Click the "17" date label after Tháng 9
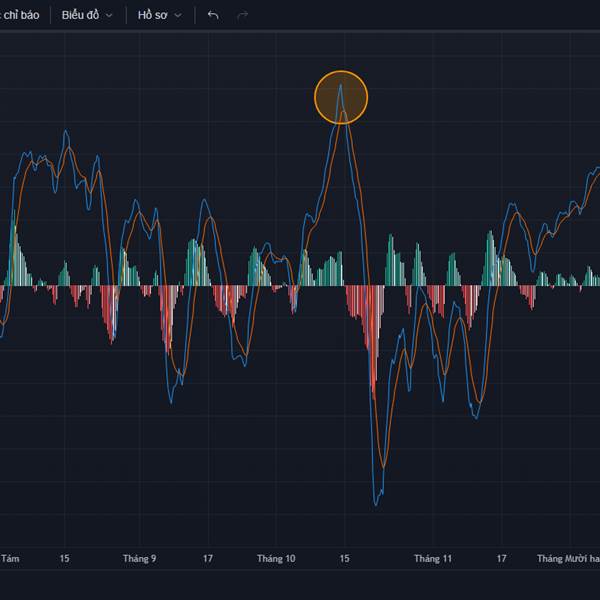Screen dimensions: 600x600 [208, 559]
